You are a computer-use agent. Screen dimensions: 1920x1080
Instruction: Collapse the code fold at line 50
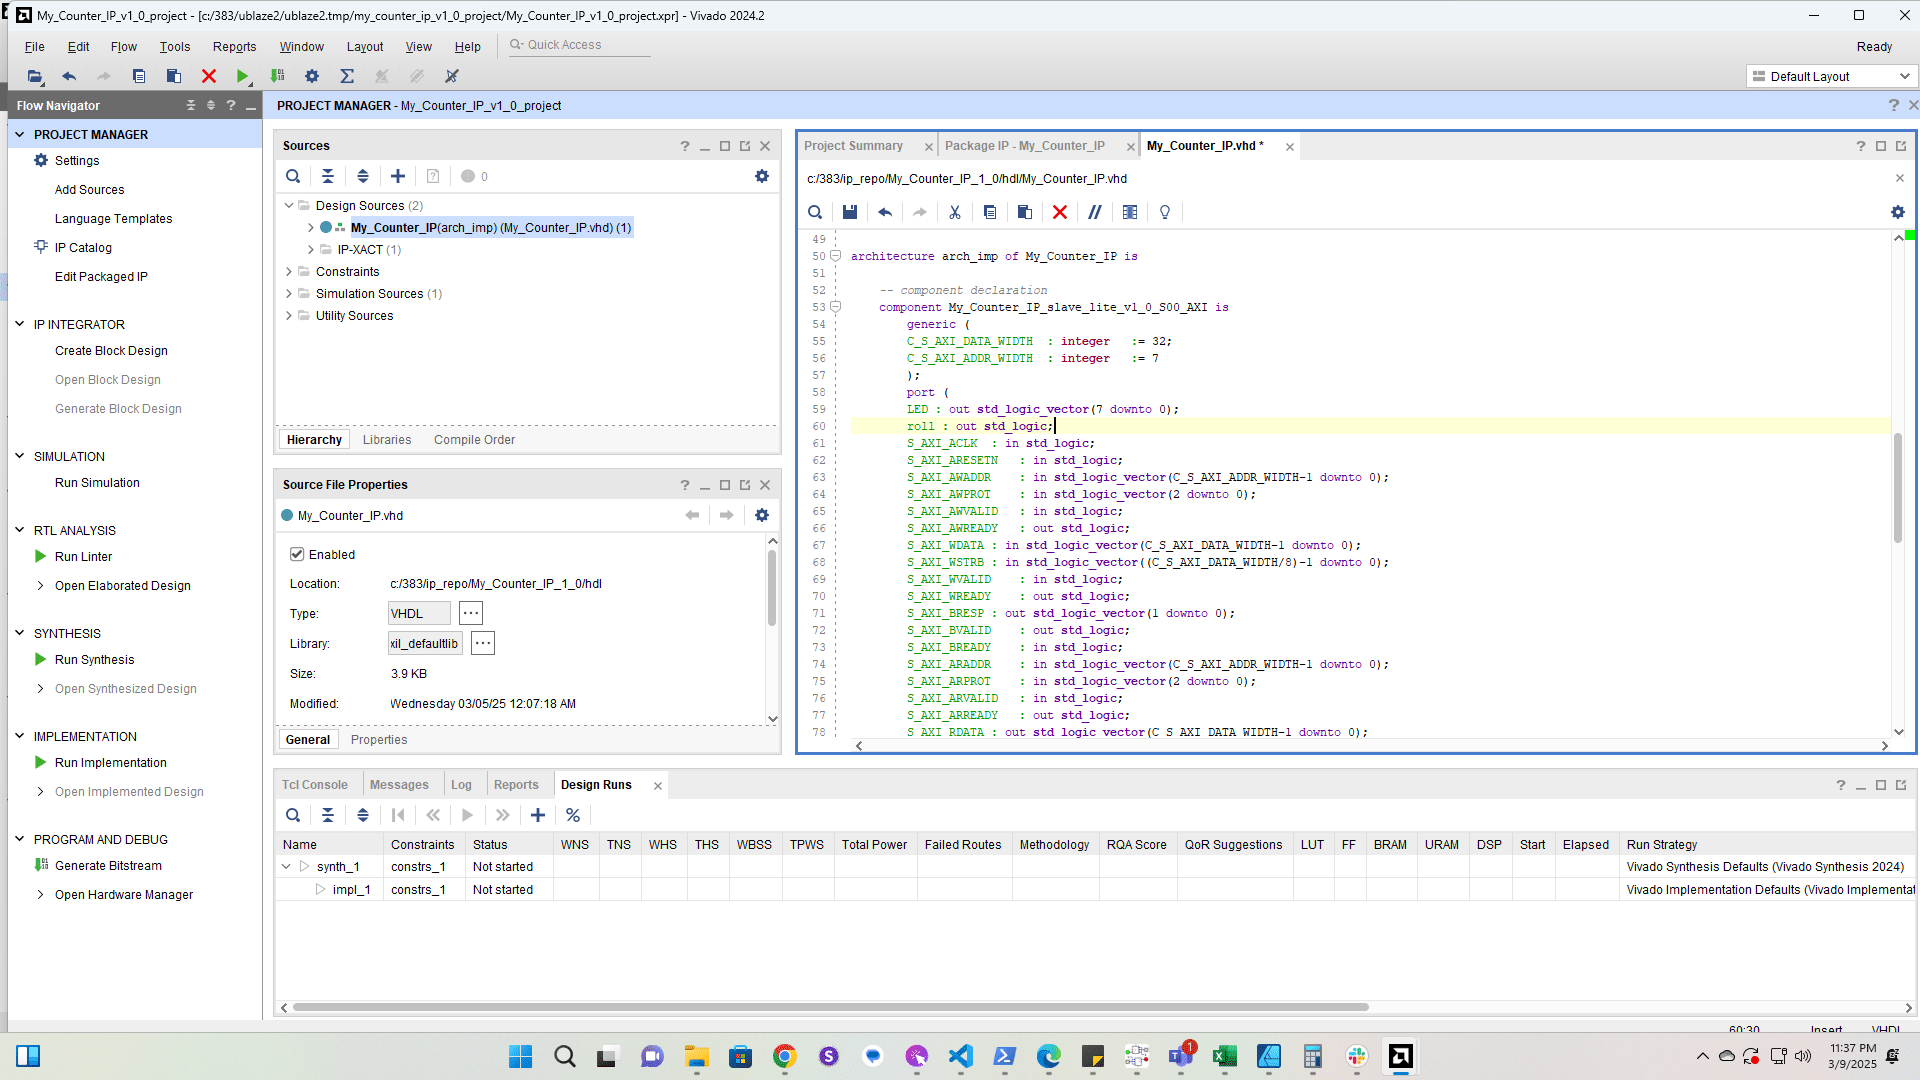coord(836,256)
